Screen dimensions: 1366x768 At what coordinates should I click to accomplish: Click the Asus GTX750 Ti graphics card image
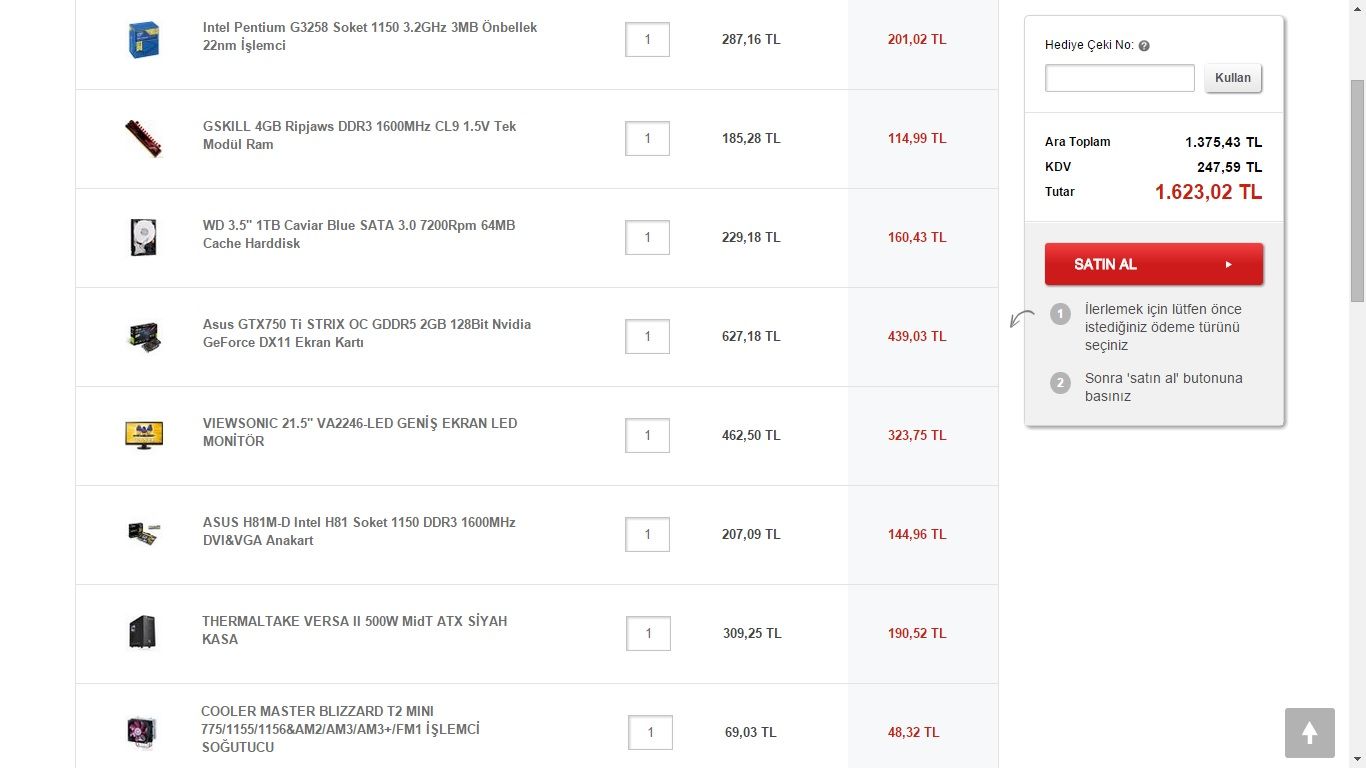click(x=144, y=336)
